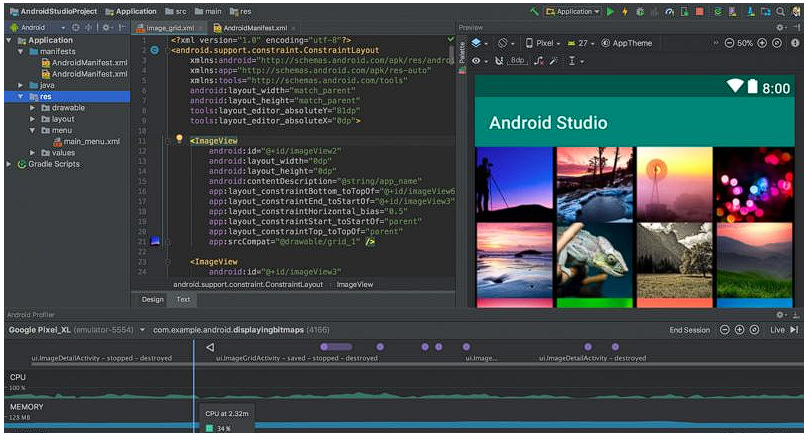Image resolution: width=806 pixels, height=433 pixels.
Task: Click src breadcrumb in navigation bar
Action: 176,11
